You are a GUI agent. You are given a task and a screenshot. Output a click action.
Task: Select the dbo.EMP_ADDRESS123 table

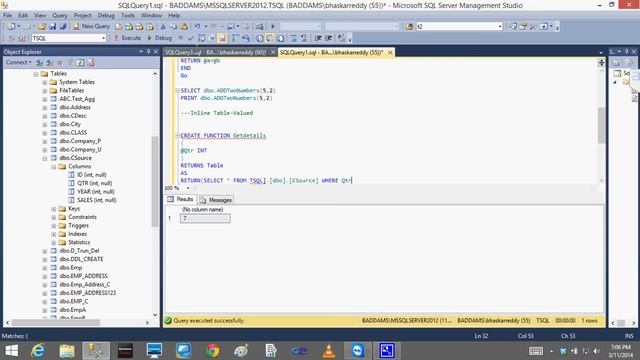click(x=87, y=293)
